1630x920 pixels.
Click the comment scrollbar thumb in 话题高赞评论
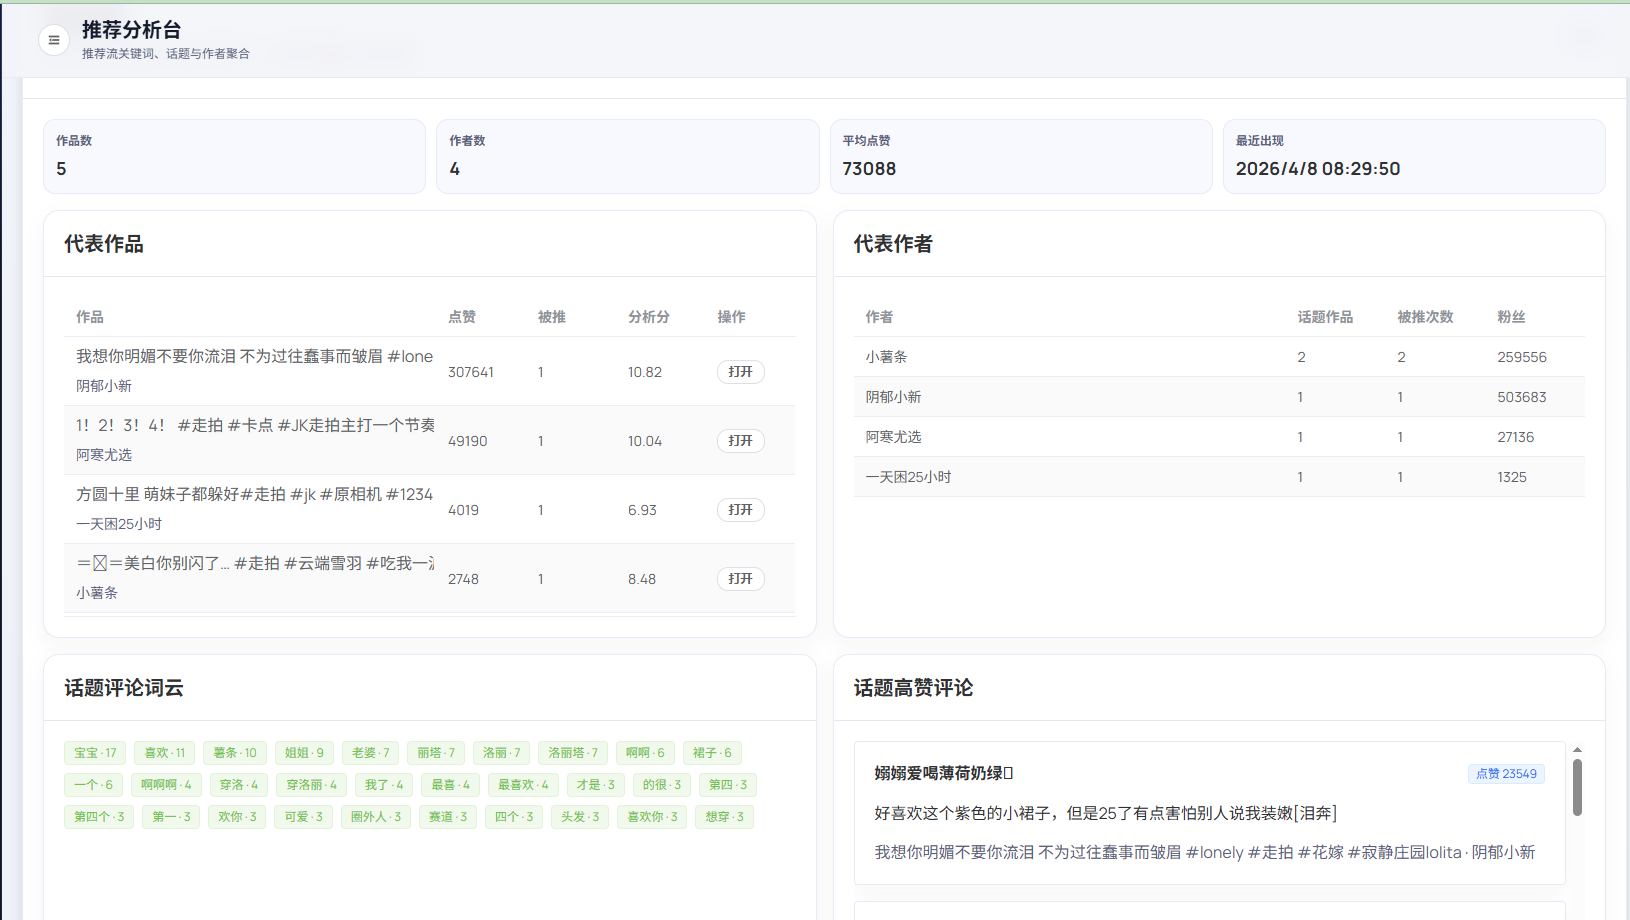pyautogui.click(x=1577, y=787)
